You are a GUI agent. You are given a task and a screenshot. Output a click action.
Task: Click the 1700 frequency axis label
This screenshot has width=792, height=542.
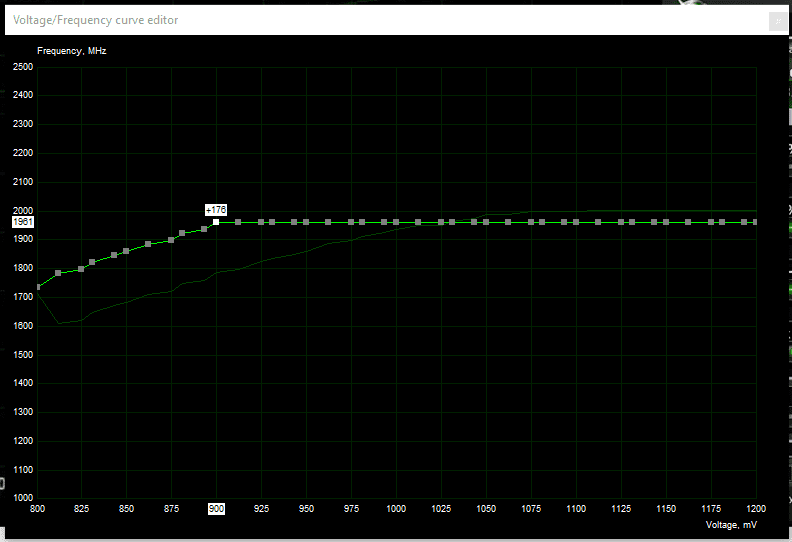[23, 297]
